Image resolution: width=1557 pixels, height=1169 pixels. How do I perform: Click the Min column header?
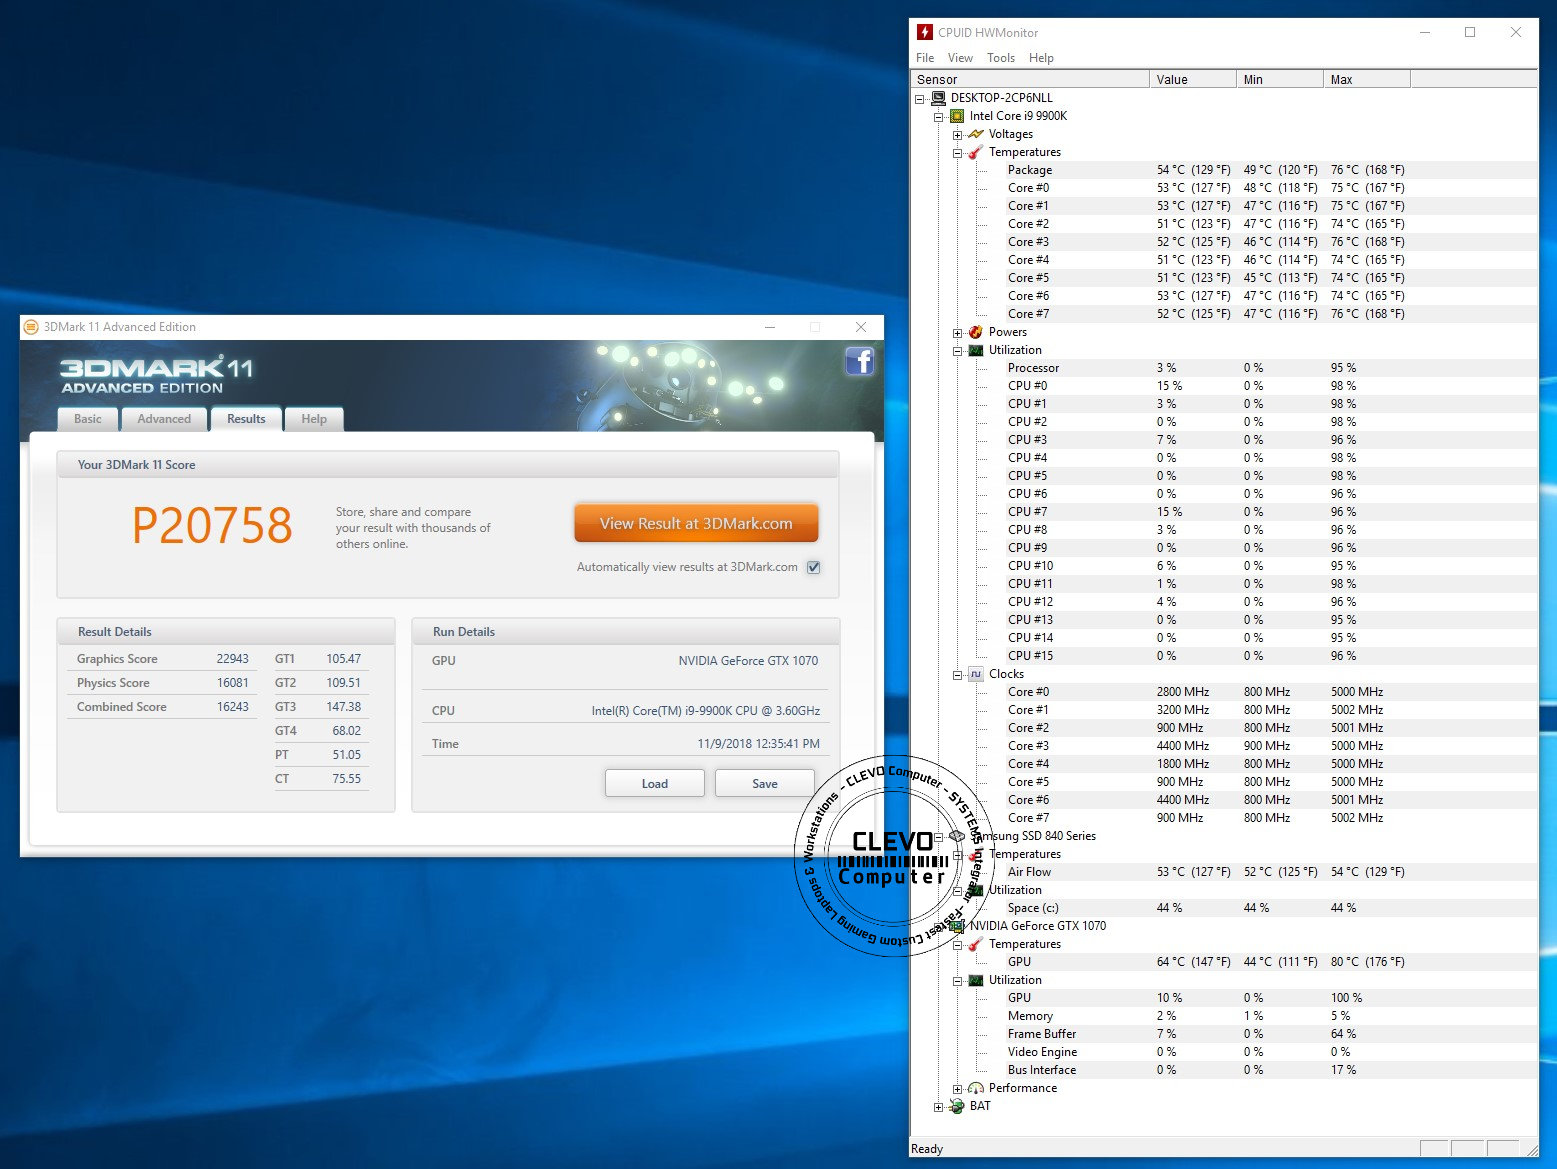coord(1280,79)
